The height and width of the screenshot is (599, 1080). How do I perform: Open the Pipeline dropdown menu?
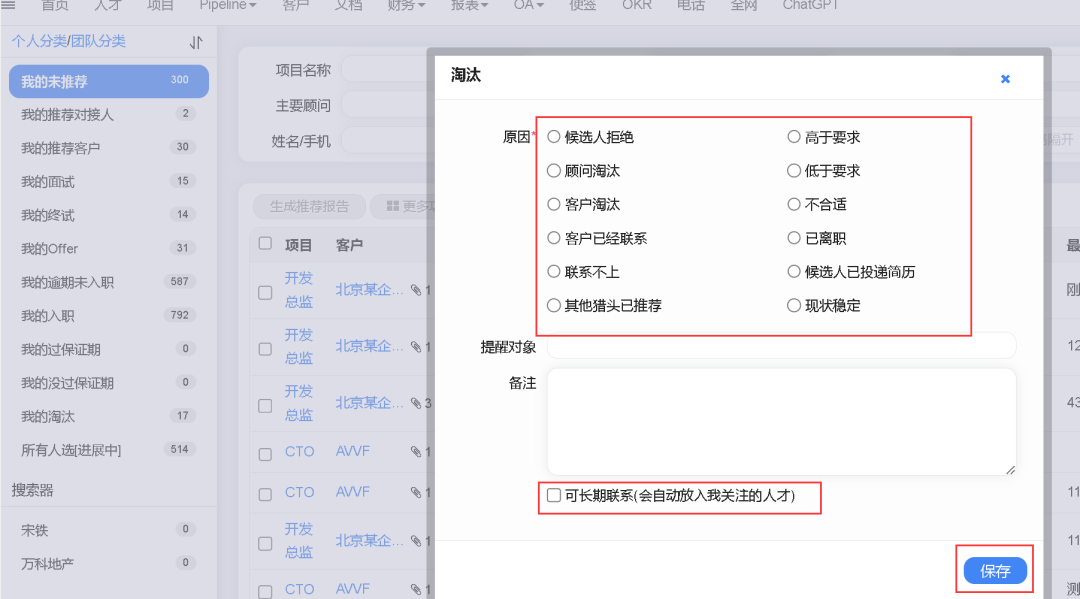[228, 6]
